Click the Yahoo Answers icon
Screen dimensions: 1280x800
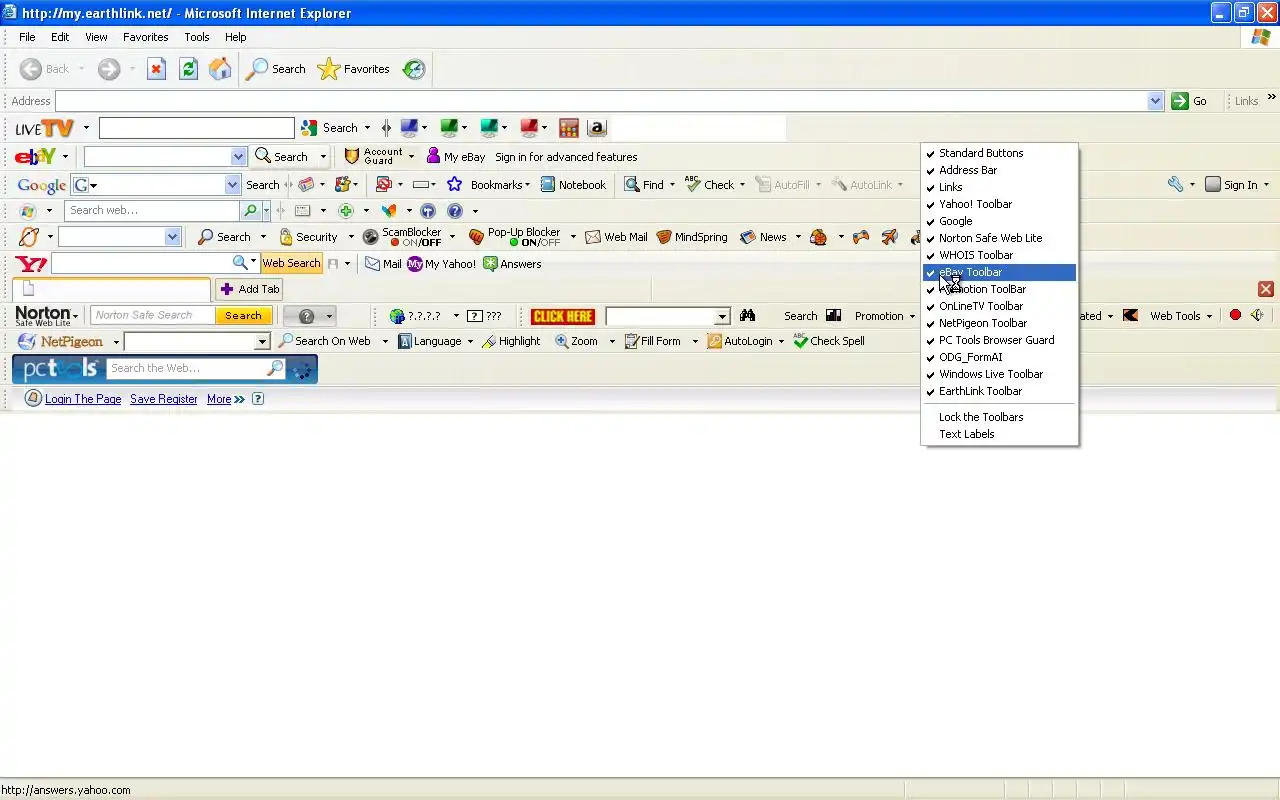[490, 264]
